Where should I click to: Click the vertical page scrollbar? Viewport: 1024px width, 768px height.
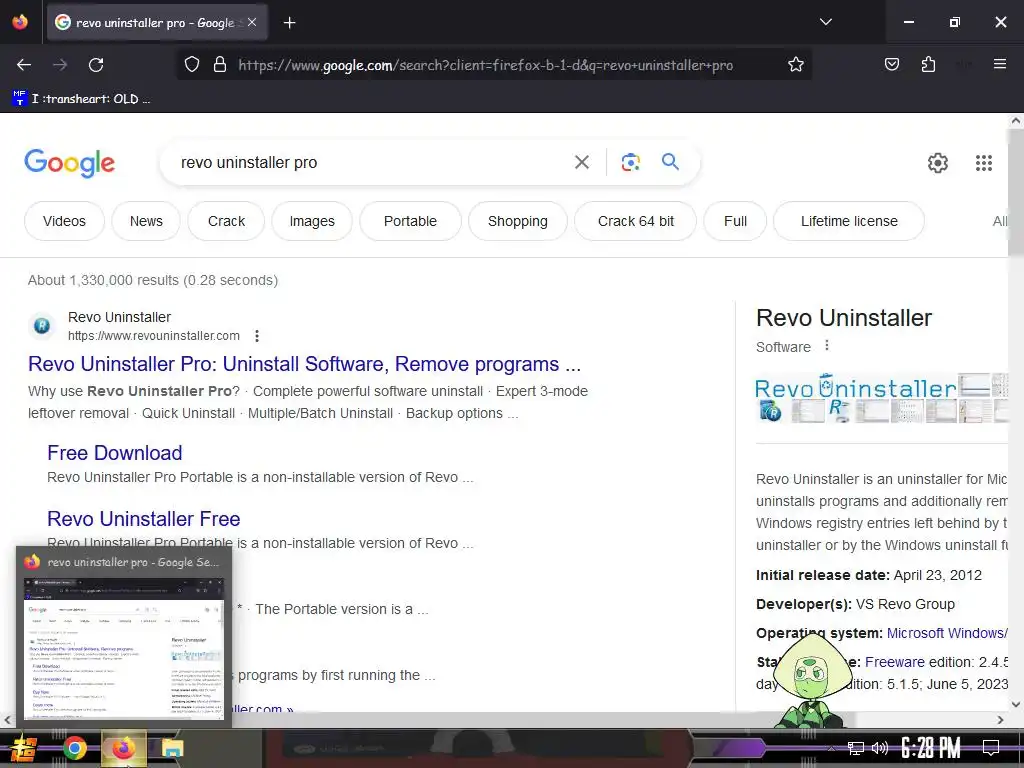tap(1016, 192)
